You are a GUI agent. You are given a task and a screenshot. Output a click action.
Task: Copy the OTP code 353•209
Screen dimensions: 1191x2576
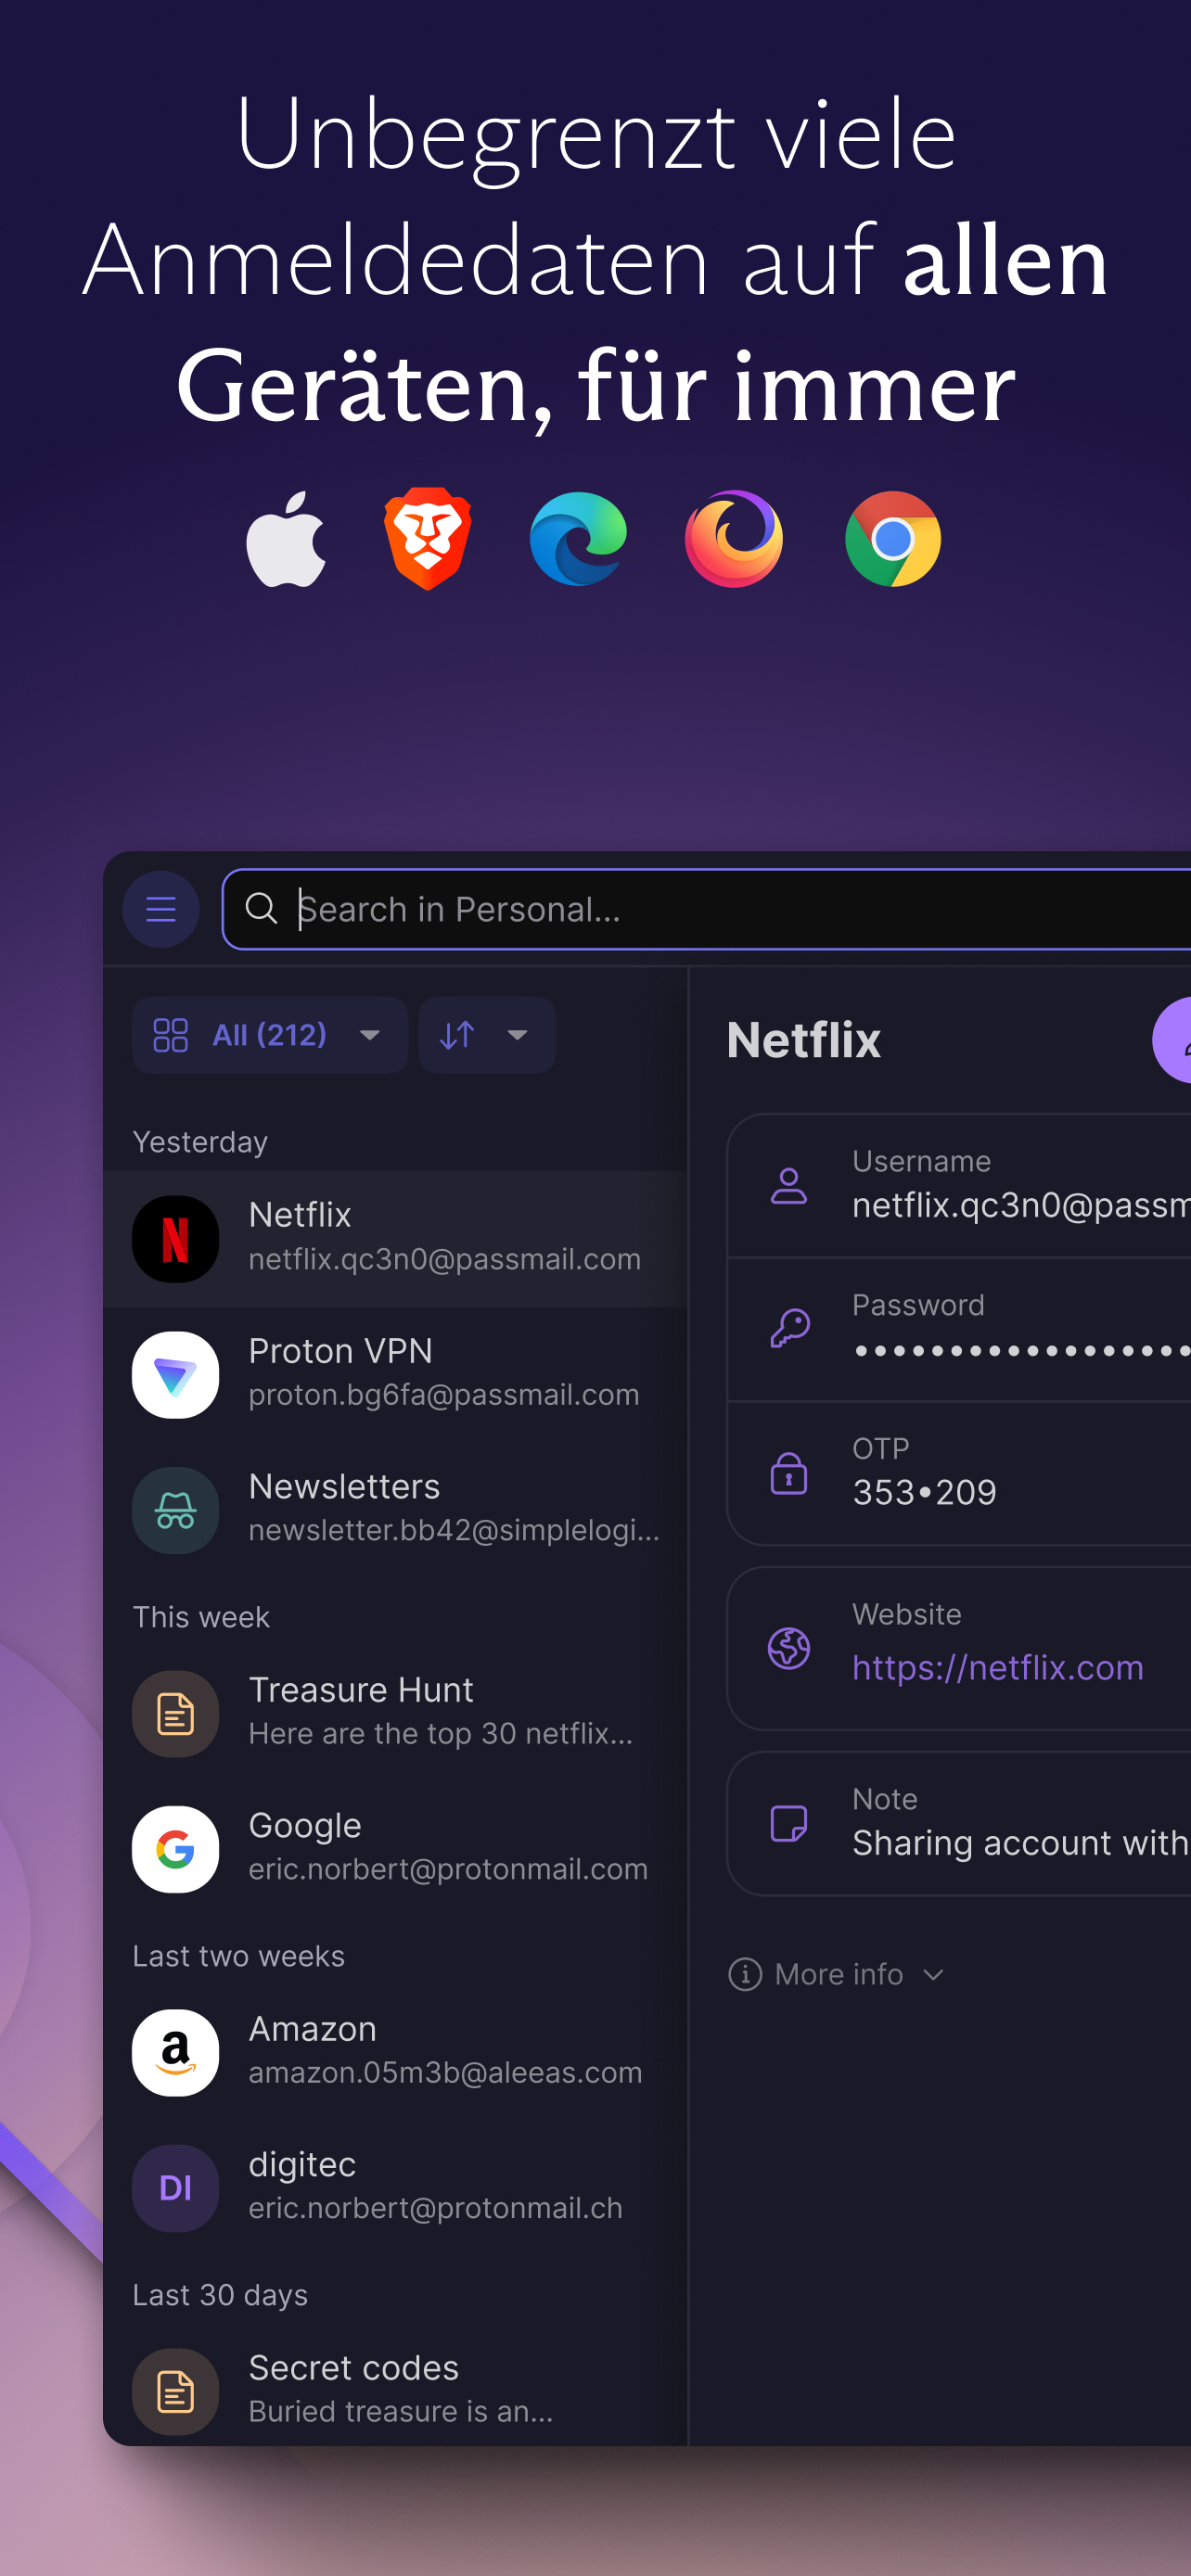pos(924,1492)
